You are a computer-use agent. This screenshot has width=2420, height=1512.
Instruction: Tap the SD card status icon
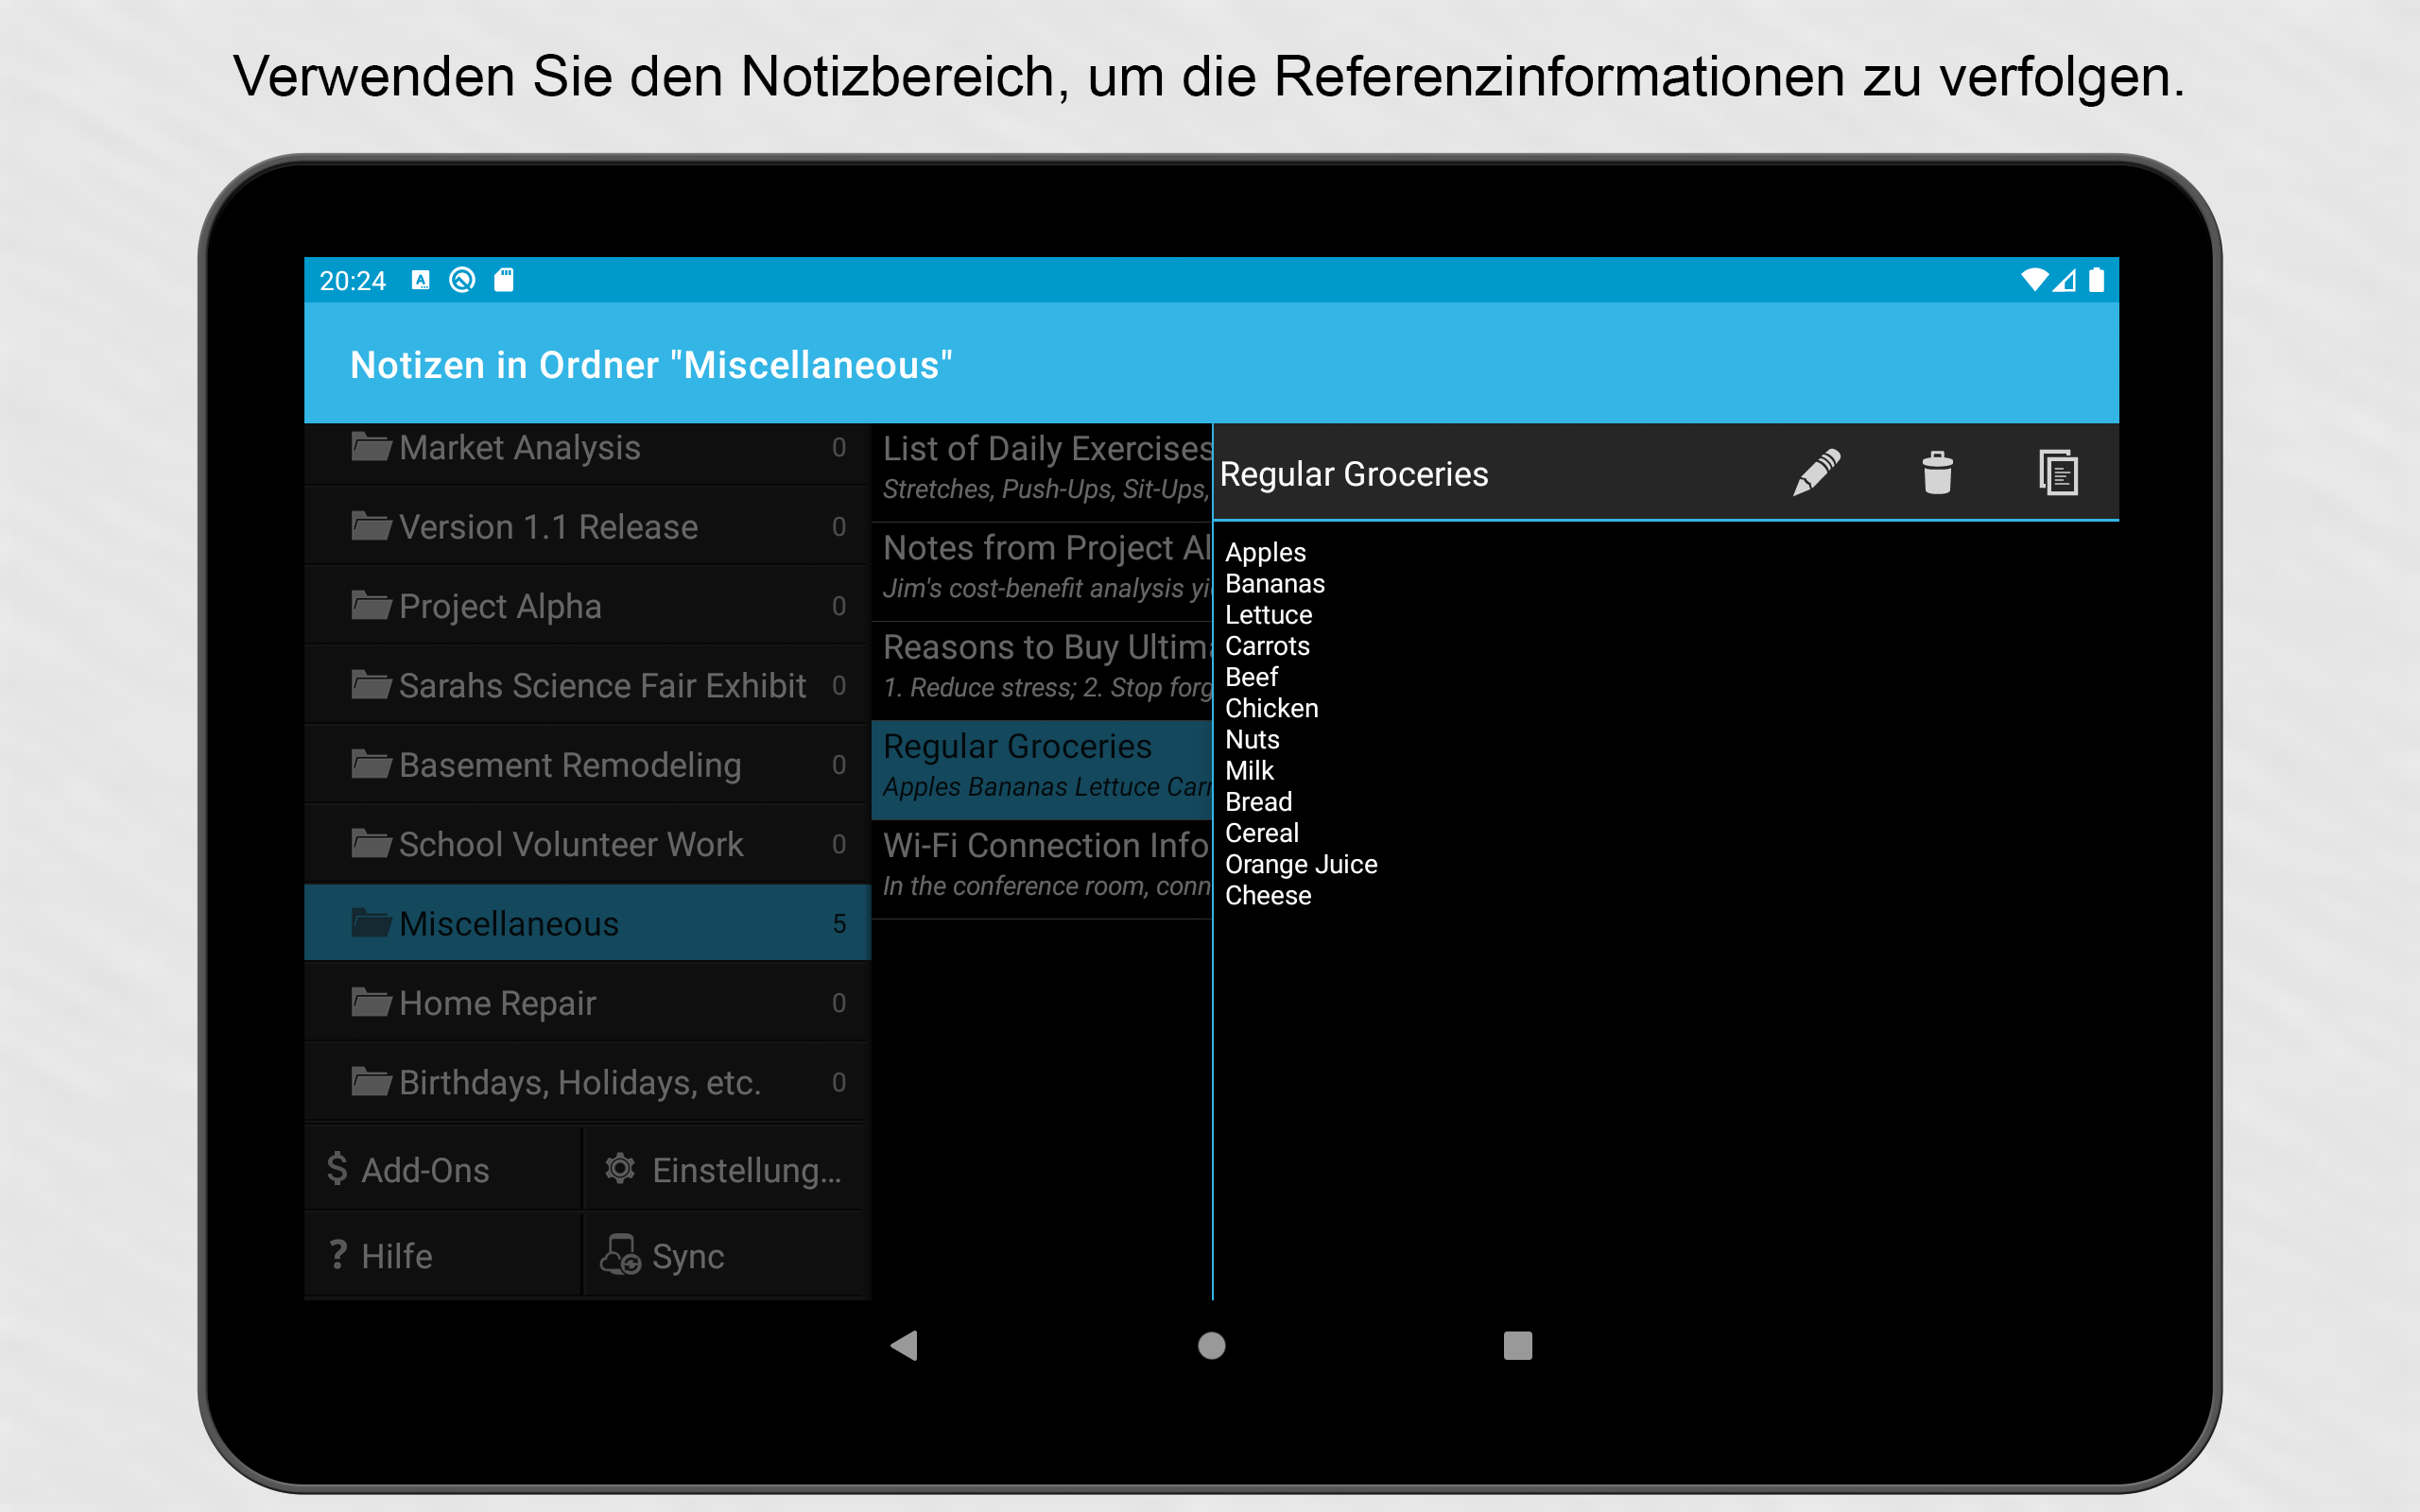pyautogui.click(x=504, y=280)
